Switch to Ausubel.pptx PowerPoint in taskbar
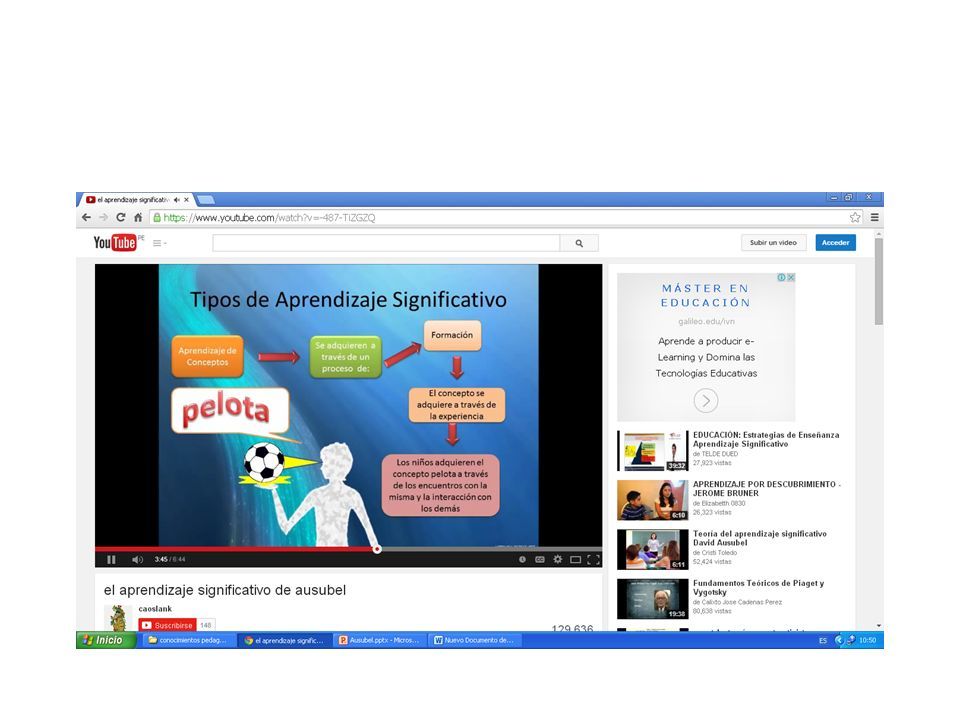 coord(379,640)
